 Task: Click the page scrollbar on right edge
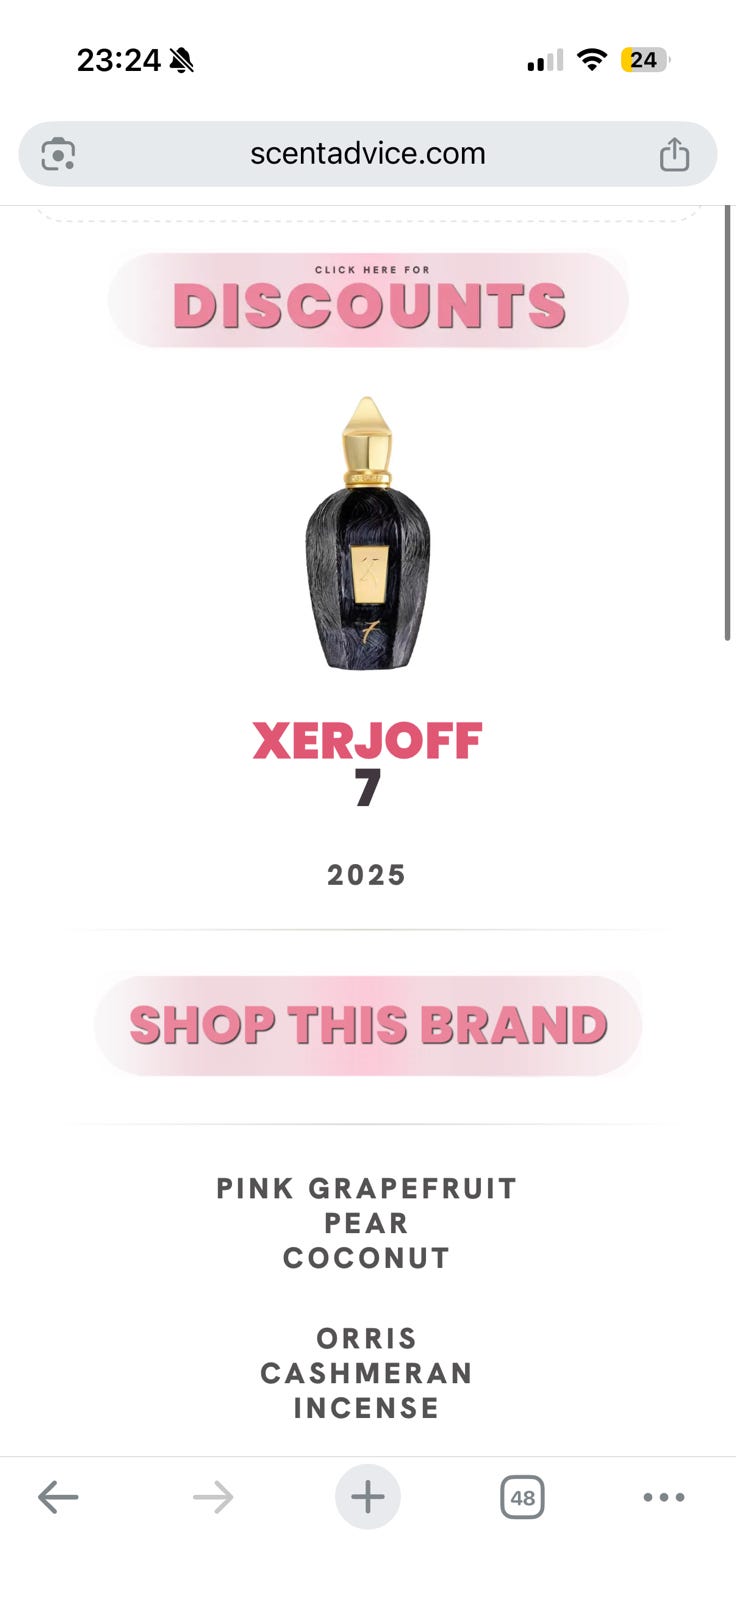coord(728,422)
